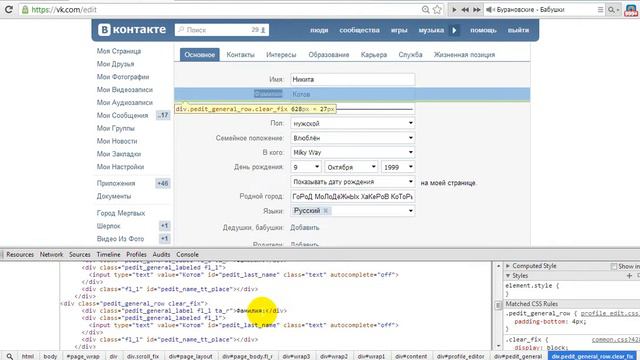The image size is (640, 360).
Task: Open the birthday month Октября dropdown
Action: [351, 167]
